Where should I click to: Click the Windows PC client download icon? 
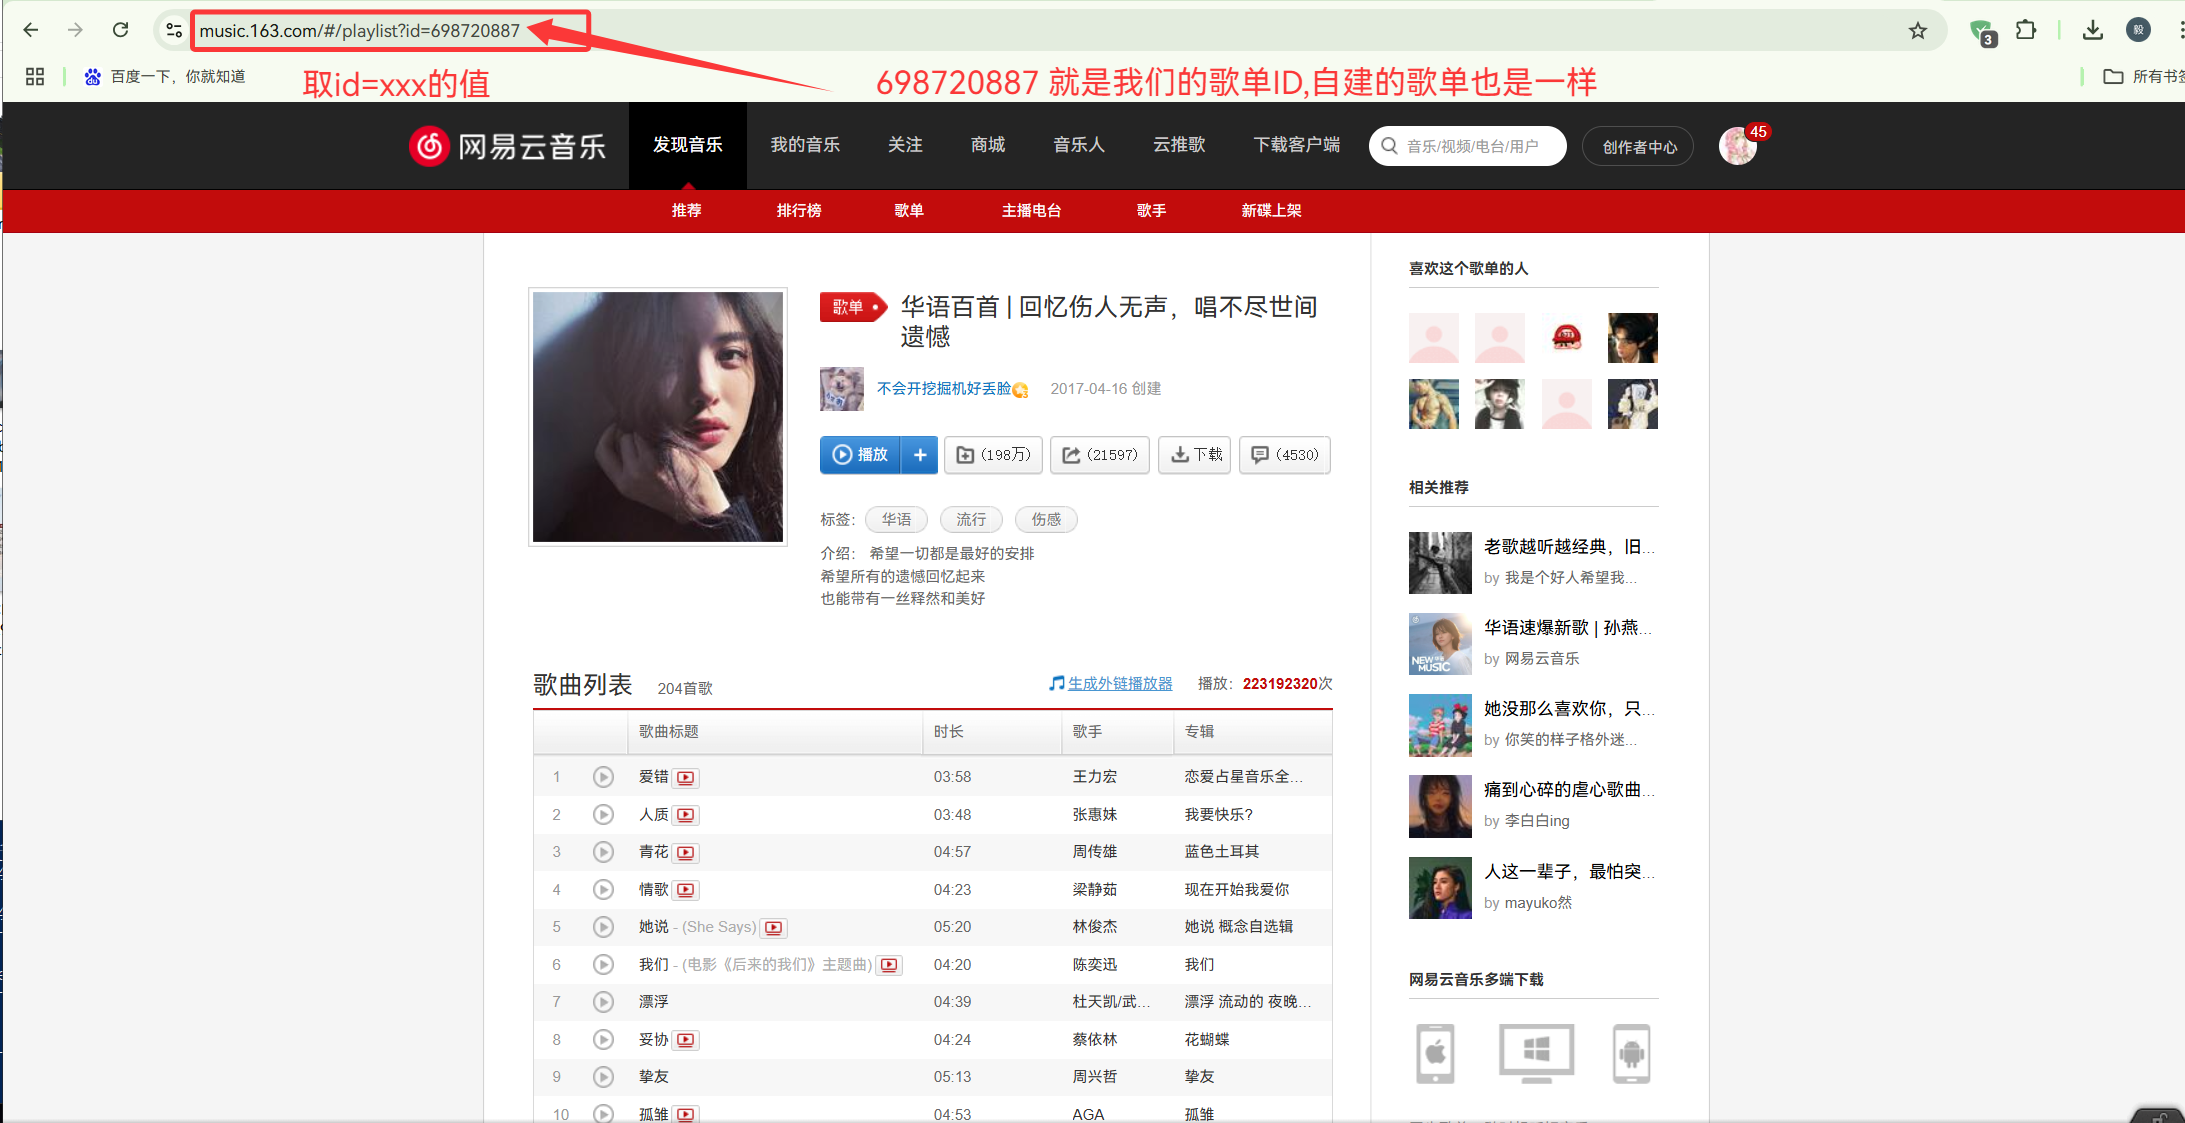coord(1536,1053)
